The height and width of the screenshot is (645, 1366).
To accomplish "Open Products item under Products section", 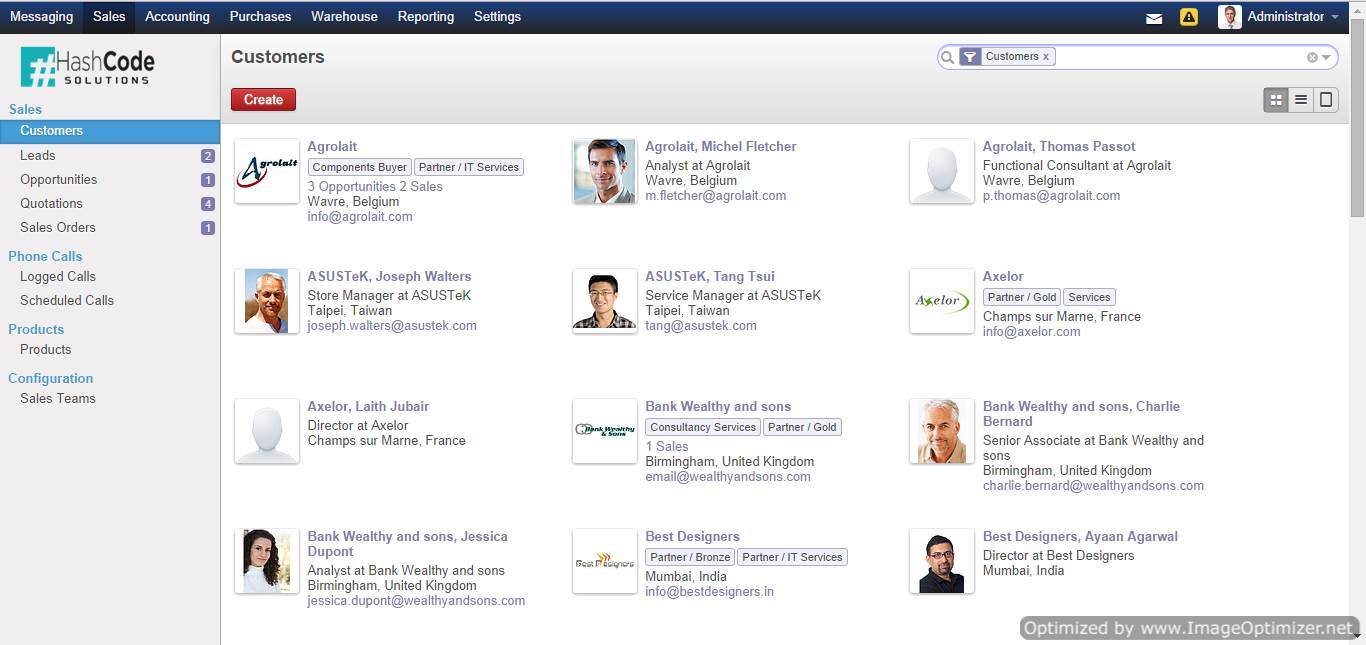I will tap(110, 349).
